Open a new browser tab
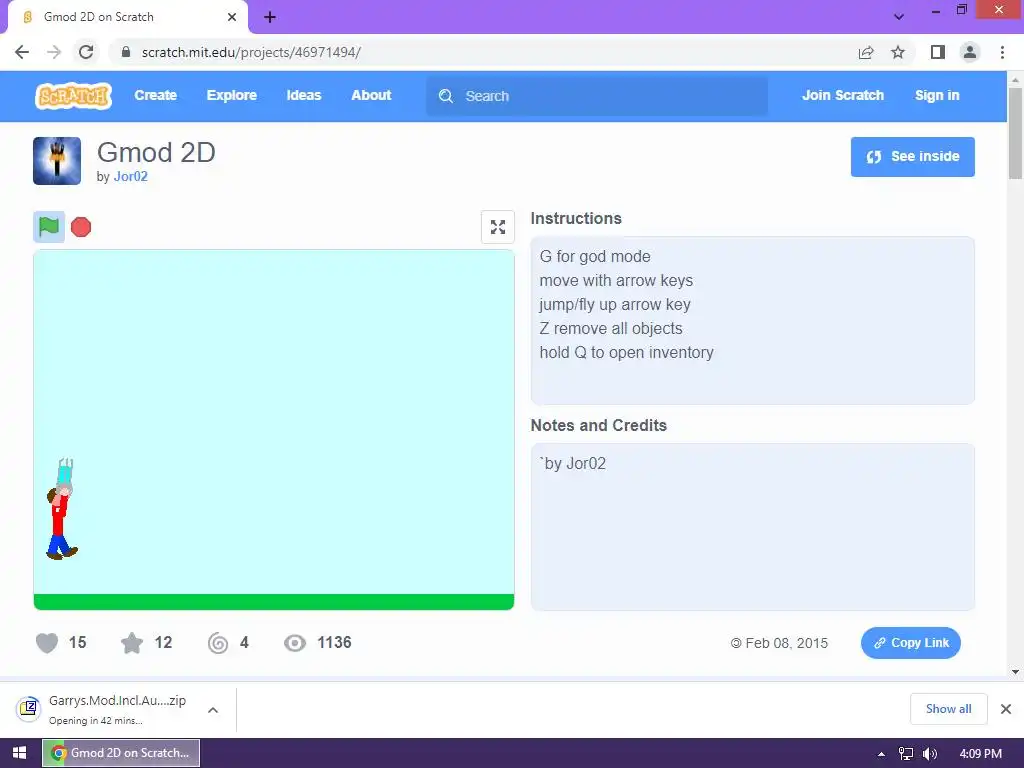 pyautogui.click(x=270, y=18)
